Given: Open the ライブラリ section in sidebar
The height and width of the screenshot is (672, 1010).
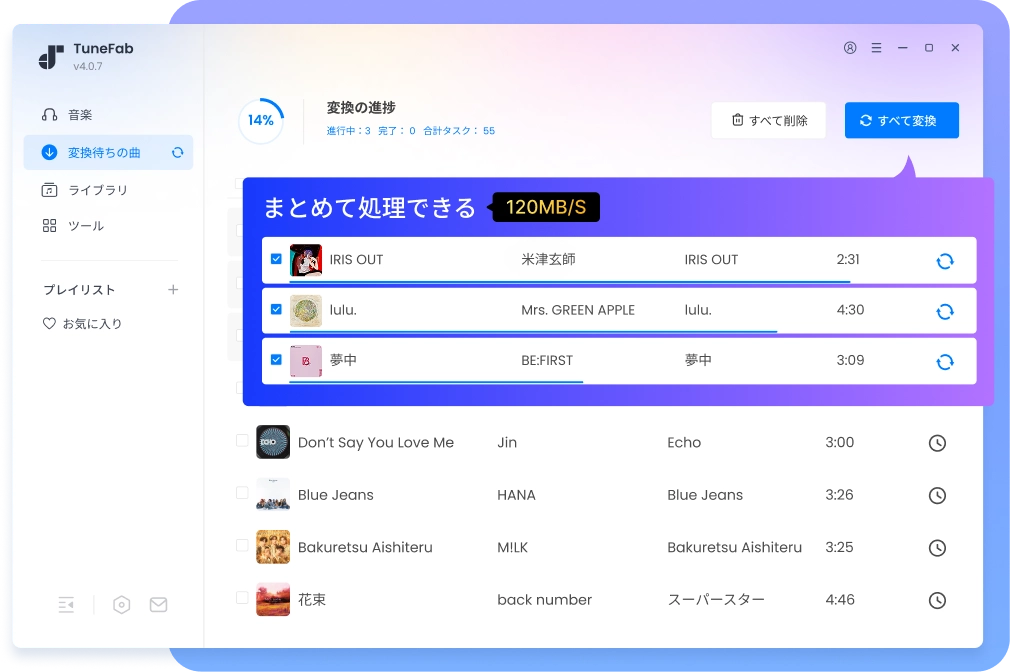Looking at the screenshot, I should [x=97, y=190].
